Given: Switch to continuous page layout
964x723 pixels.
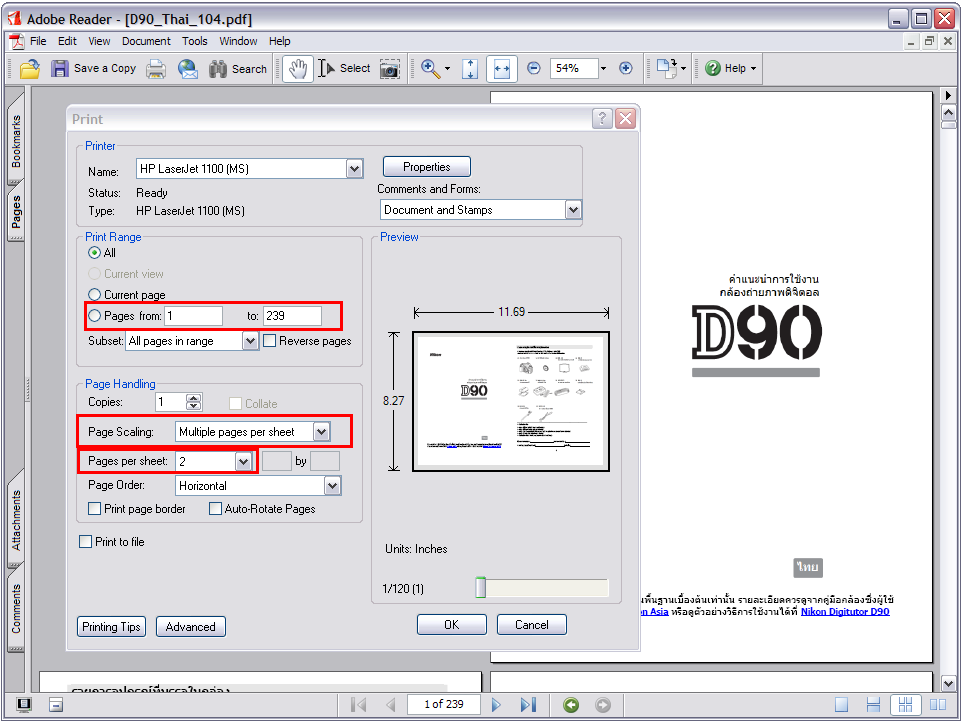Looking at the screenshot, I should (873, 705).
